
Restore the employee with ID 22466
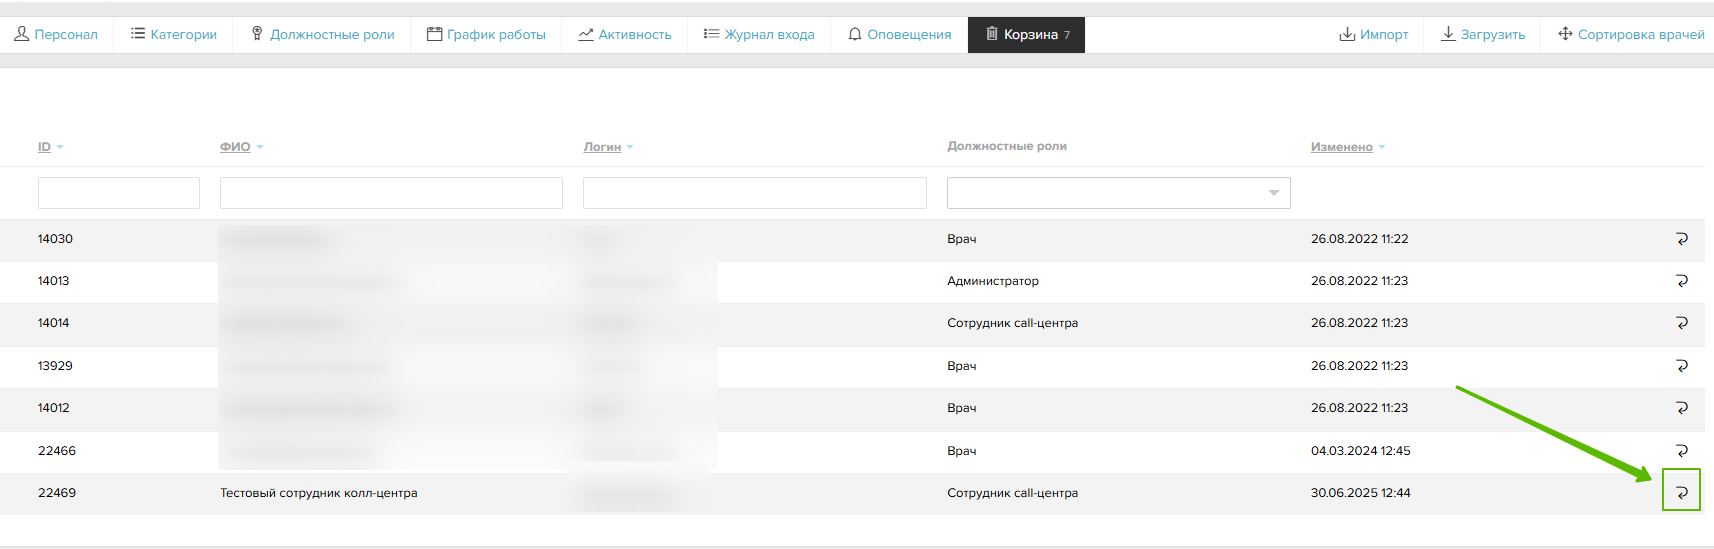(1681, 451)
